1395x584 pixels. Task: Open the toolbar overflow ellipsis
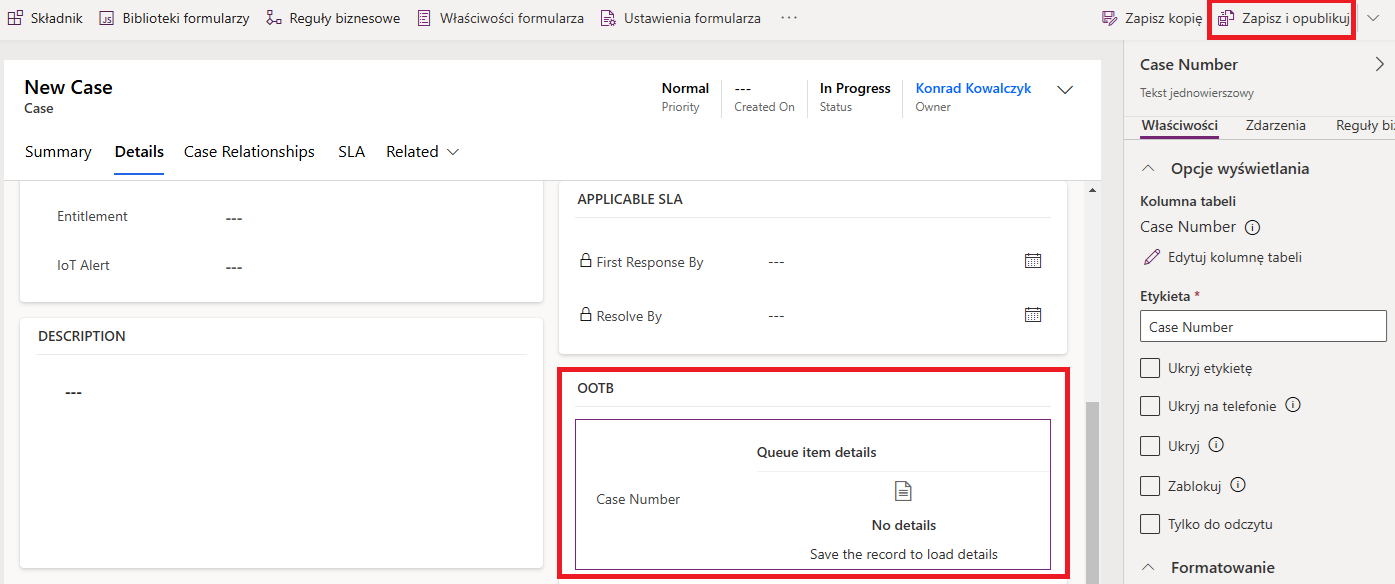click(x=789, y=18)
